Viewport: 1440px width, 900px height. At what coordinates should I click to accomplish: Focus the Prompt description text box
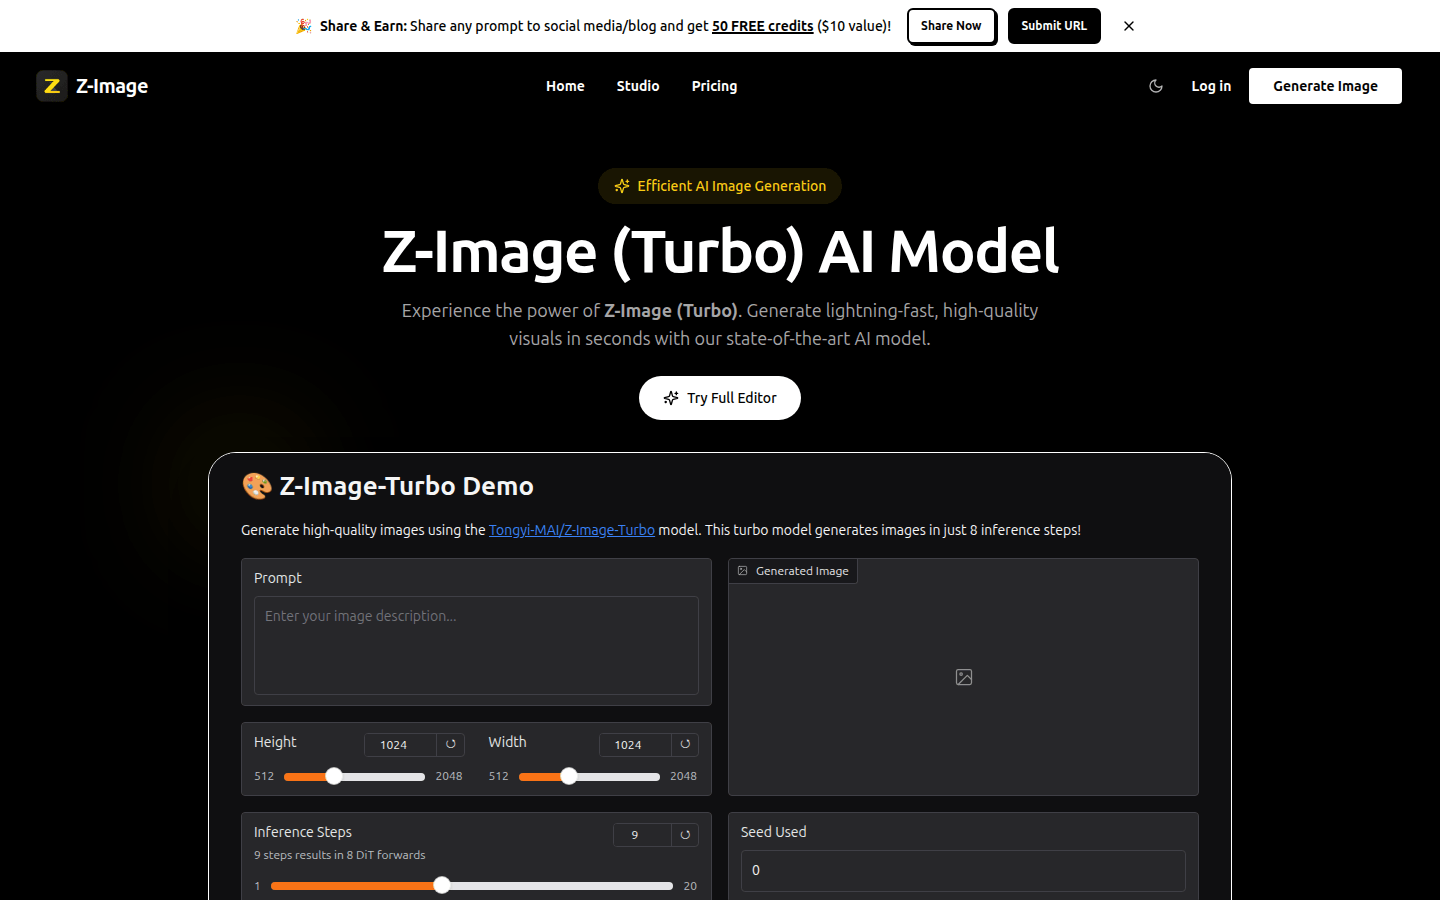pos(476,645)
